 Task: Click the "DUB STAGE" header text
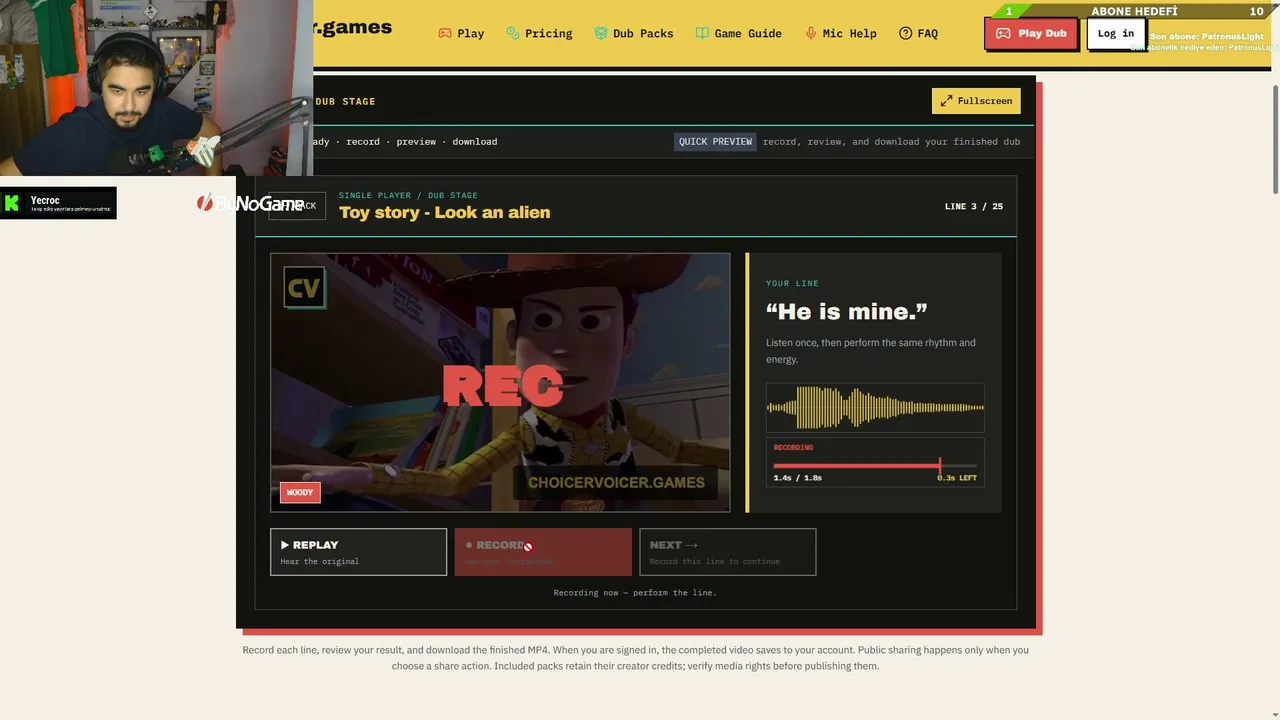(x=345, y=102)
